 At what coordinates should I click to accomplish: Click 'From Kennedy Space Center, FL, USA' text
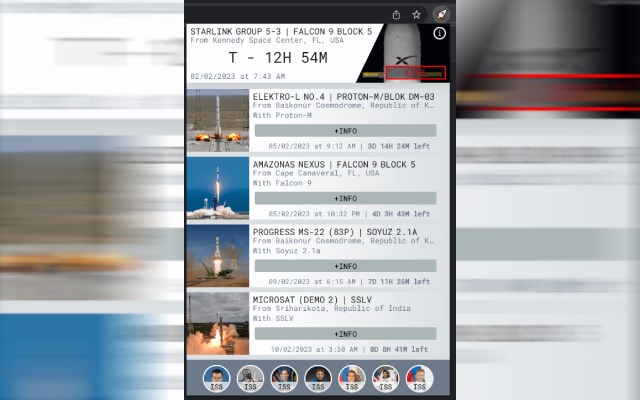[267, 40]
